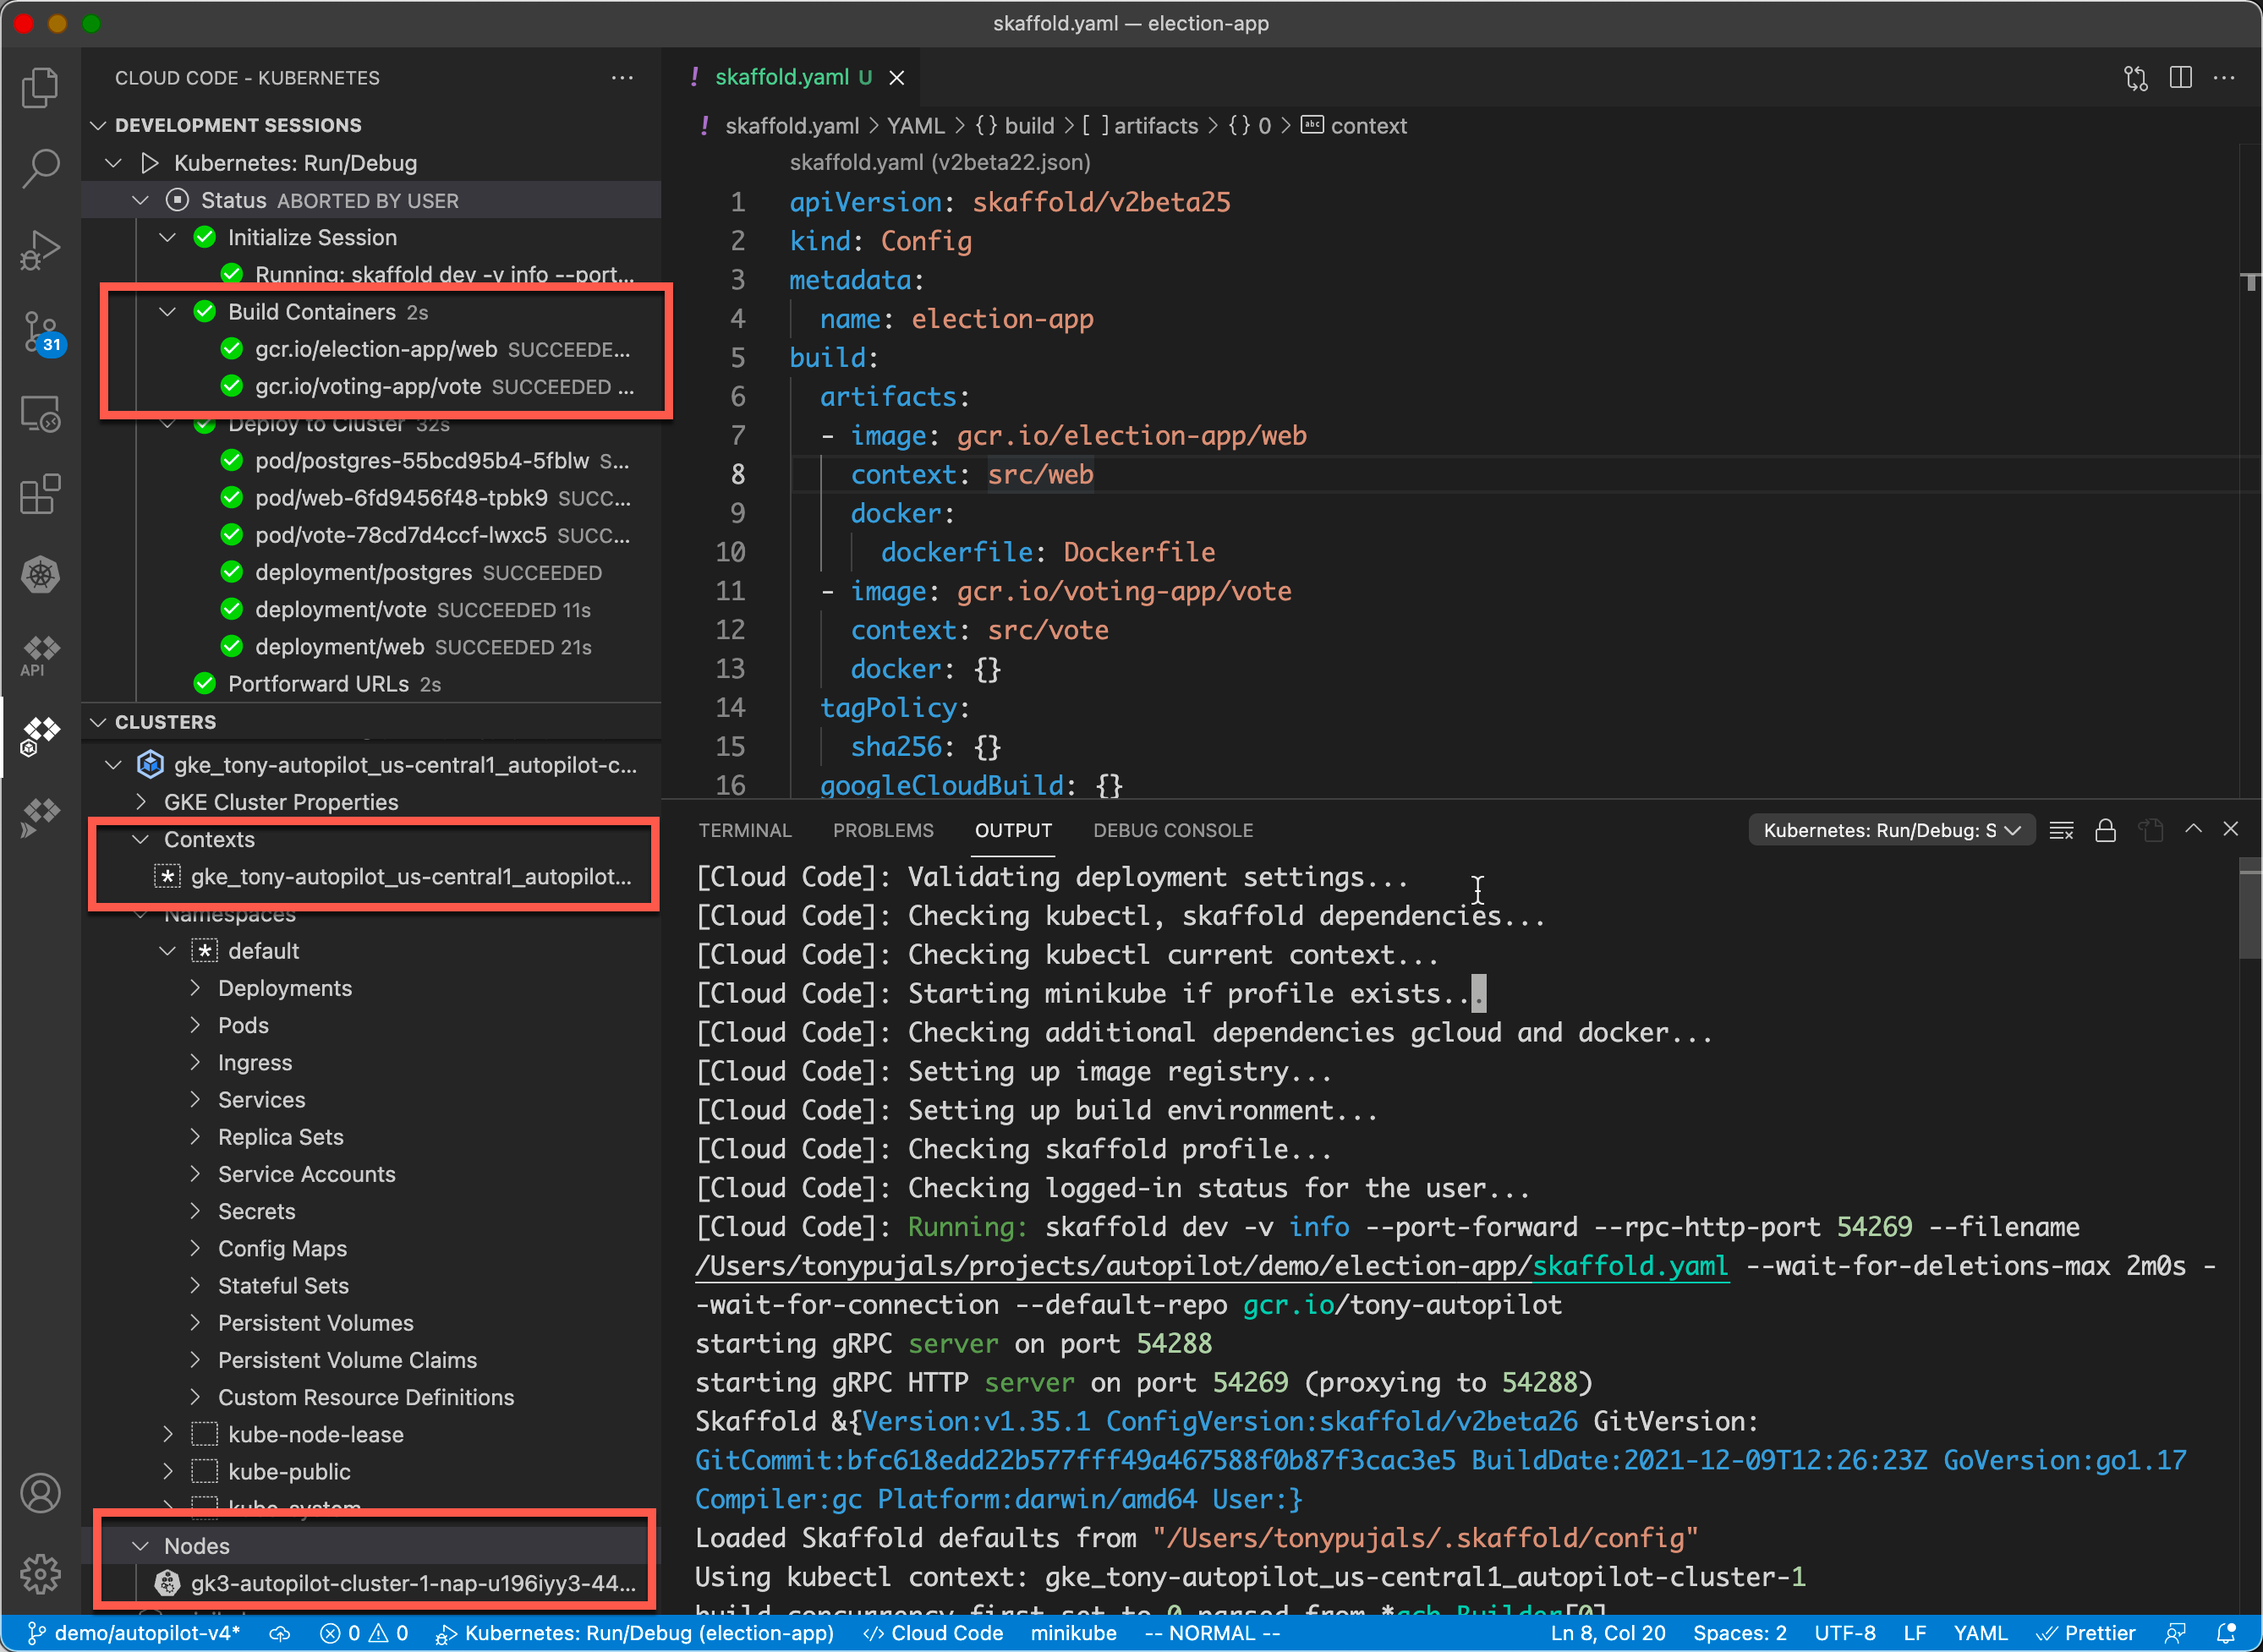Open the Kubernetes: Run/Debug output channel selector
The height and width of the screenshot is (1652, 2263).
point(1890,829)
